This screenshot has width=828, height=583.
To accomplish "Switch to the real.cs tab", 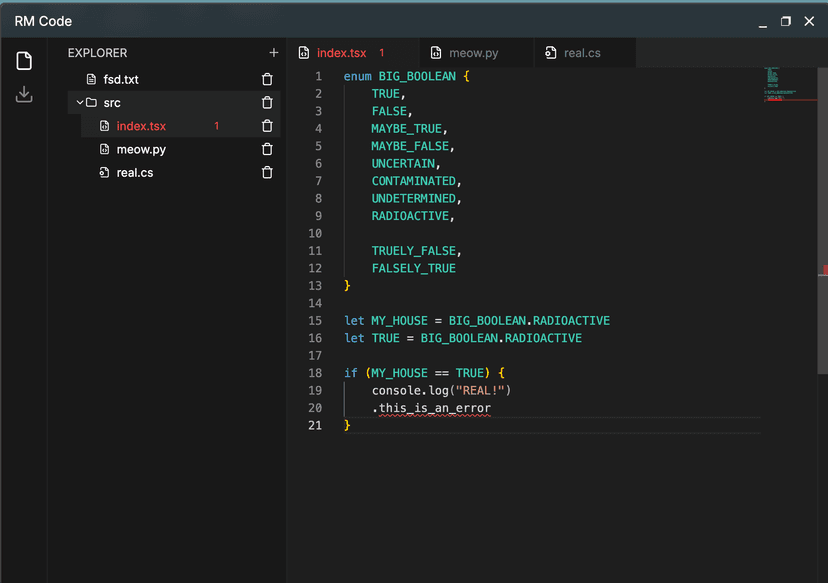I will pos(582,53).
